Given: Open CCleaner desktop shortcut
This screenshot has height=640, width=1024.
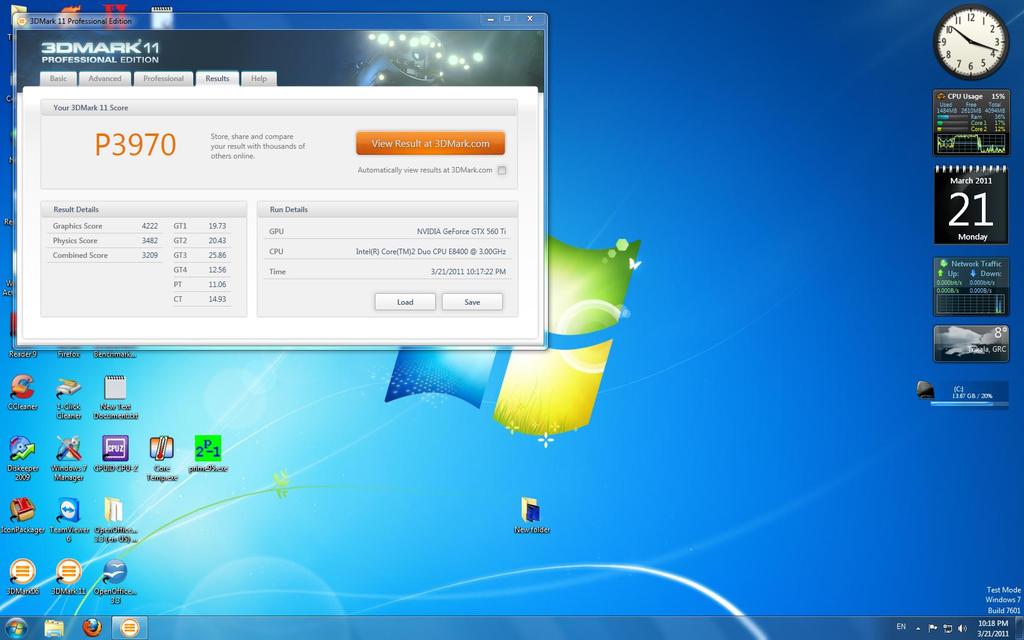Looking at the screenshot, I should pyautogui.click(x=22, y=392).
